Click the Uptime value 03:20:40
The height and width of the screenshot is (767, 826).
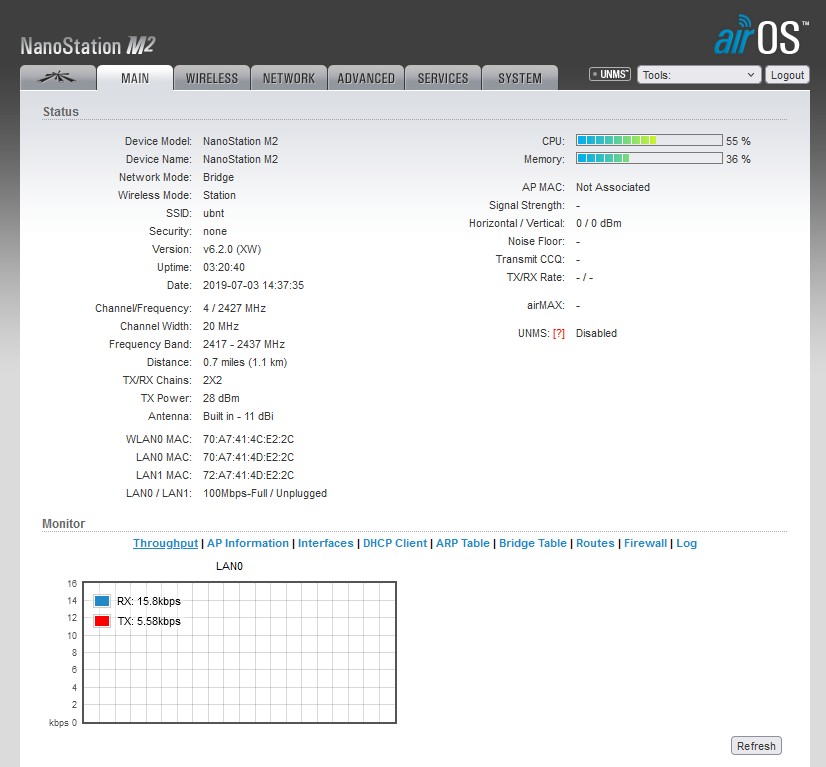pyautogui.click(x=224, y=267)
